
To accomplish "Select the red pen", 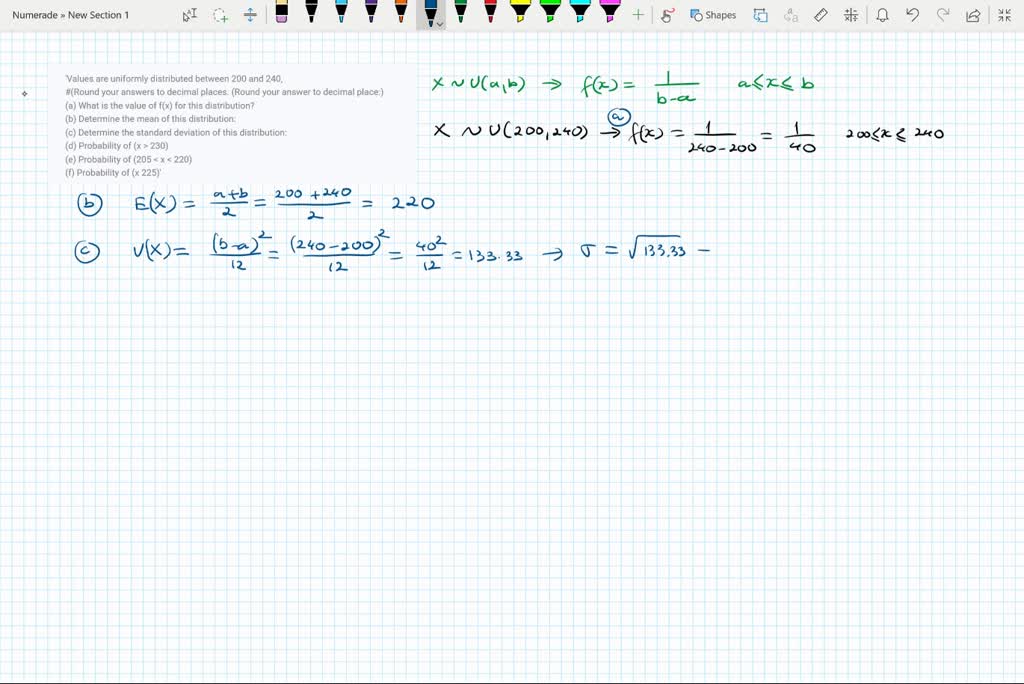I will coord(492,14).
